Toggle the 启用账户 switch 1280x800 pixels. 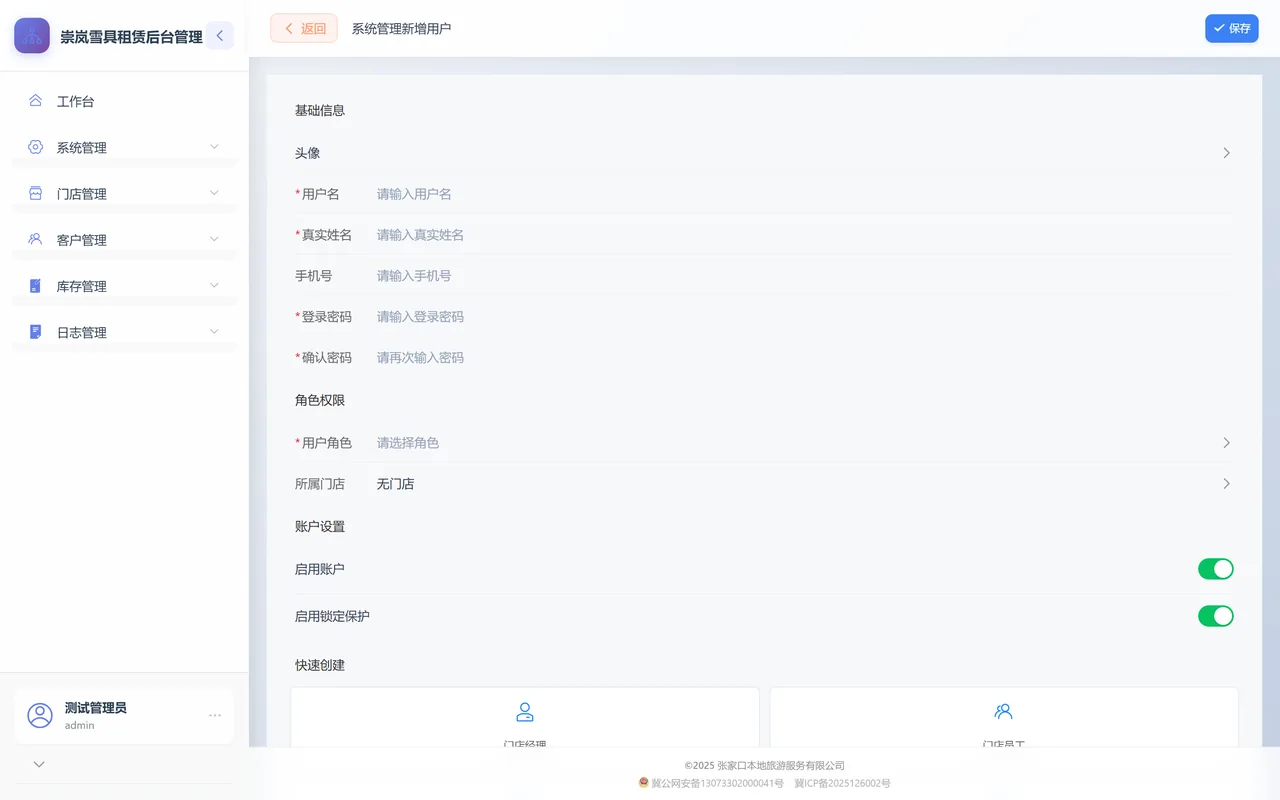(x=1216, y=569)
